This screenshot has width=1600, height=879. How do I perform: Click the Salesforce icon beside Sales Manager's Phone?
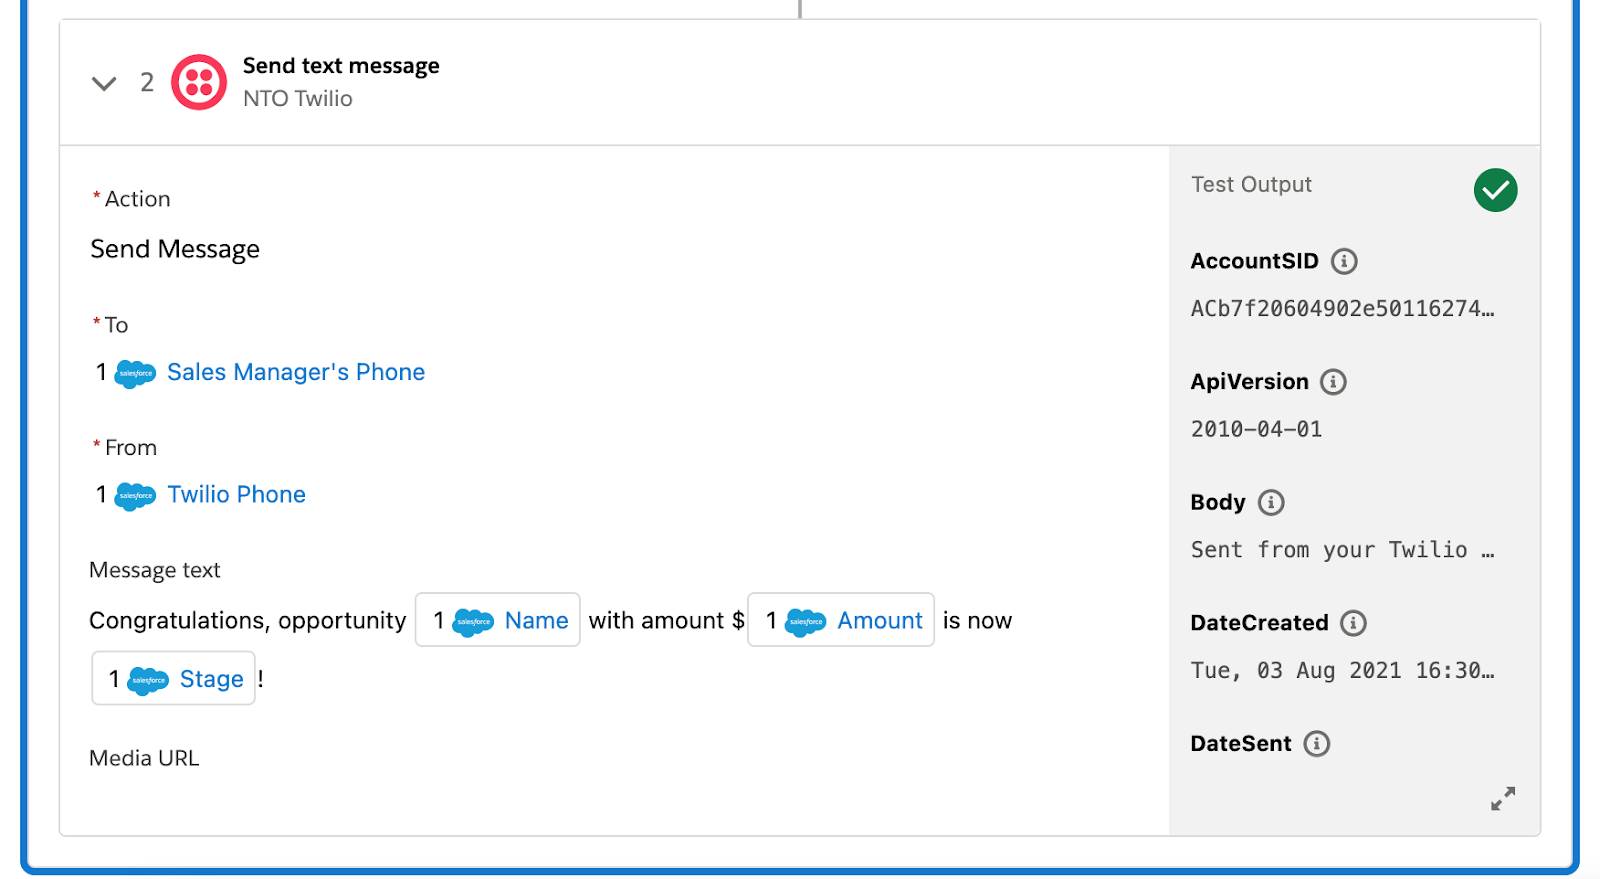tap(135, 373)
